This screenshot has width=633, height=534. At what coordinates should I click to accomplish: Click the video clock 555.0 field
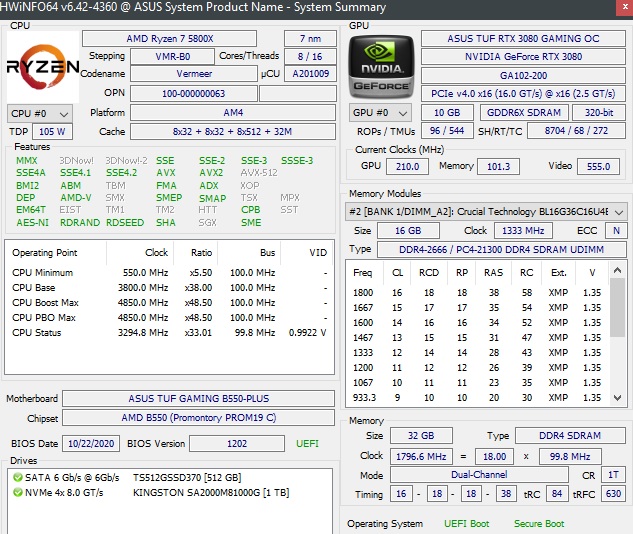tap(598, 166)
